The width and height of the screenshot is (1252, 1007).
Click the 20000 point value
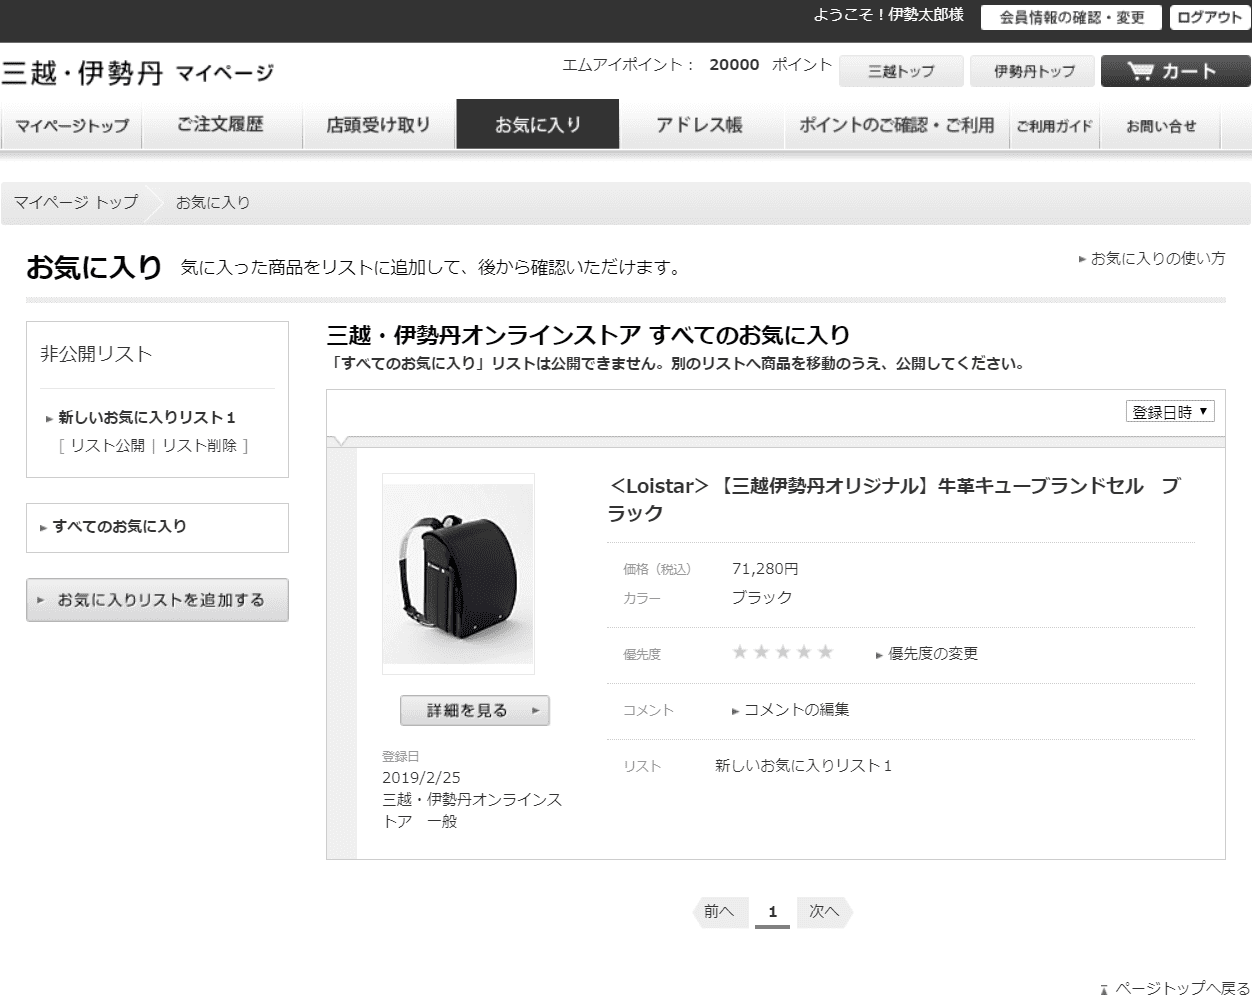[x=734, y=64]
